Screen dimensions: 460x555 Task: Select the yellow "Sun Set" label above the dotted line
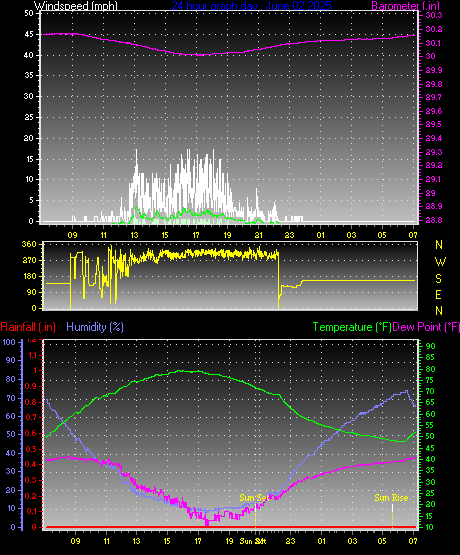[x=254, y=498]
